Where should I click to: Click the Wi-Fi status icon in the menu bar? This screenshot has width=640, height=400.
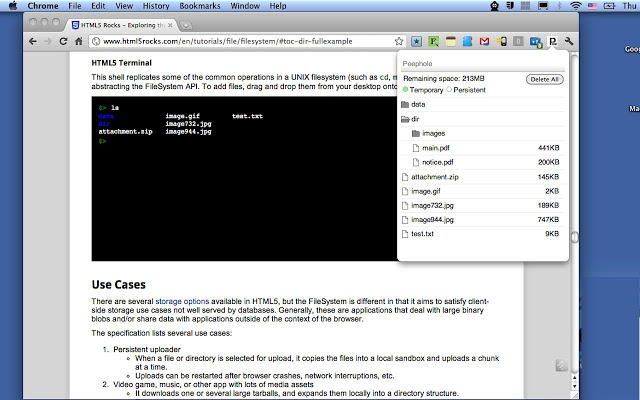click(x=576, y=6)
